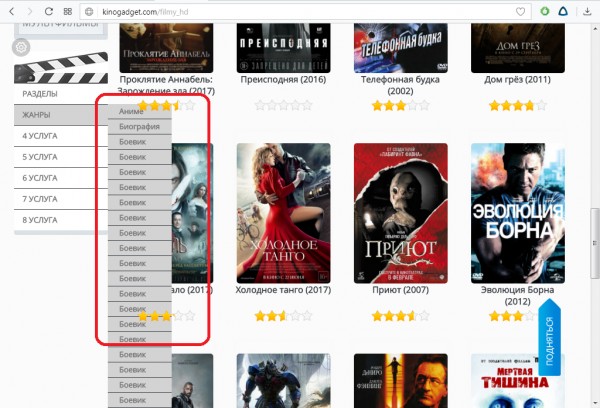Click the Мертвая тишина poster

coord(518,381)
